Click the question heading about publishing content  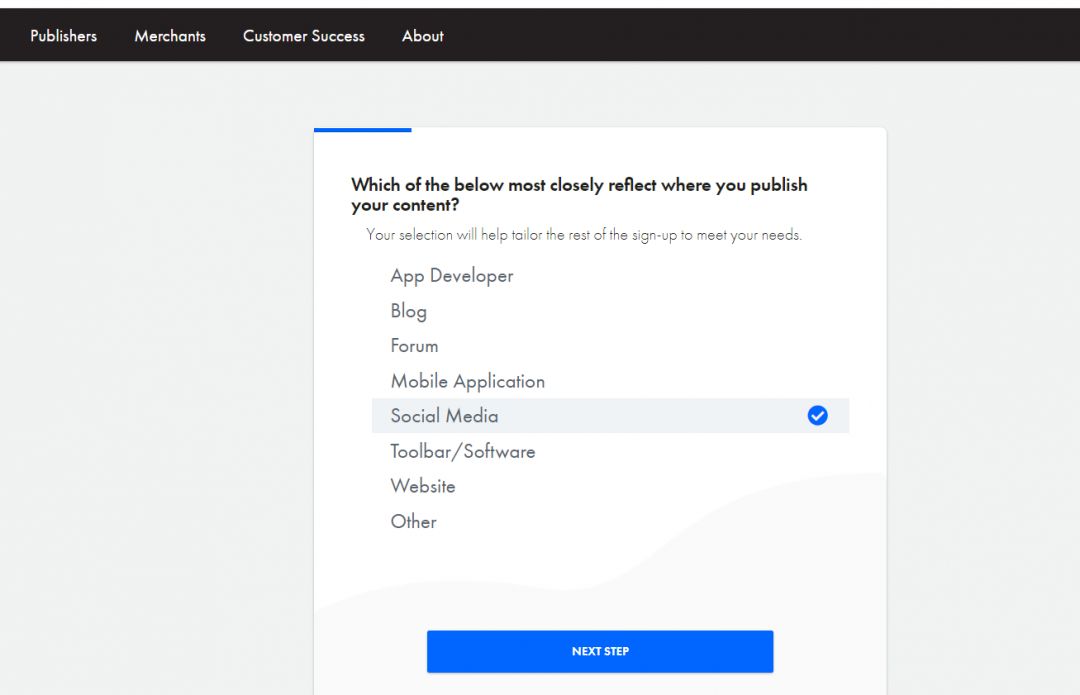click(x=579, y=195)
